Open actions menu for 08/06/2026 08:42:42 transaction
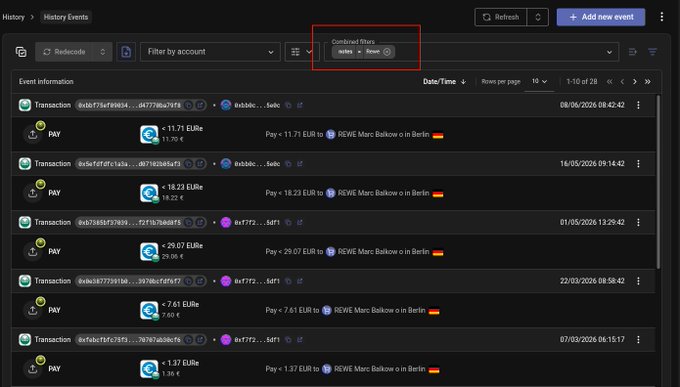 (x=638, y=105)
